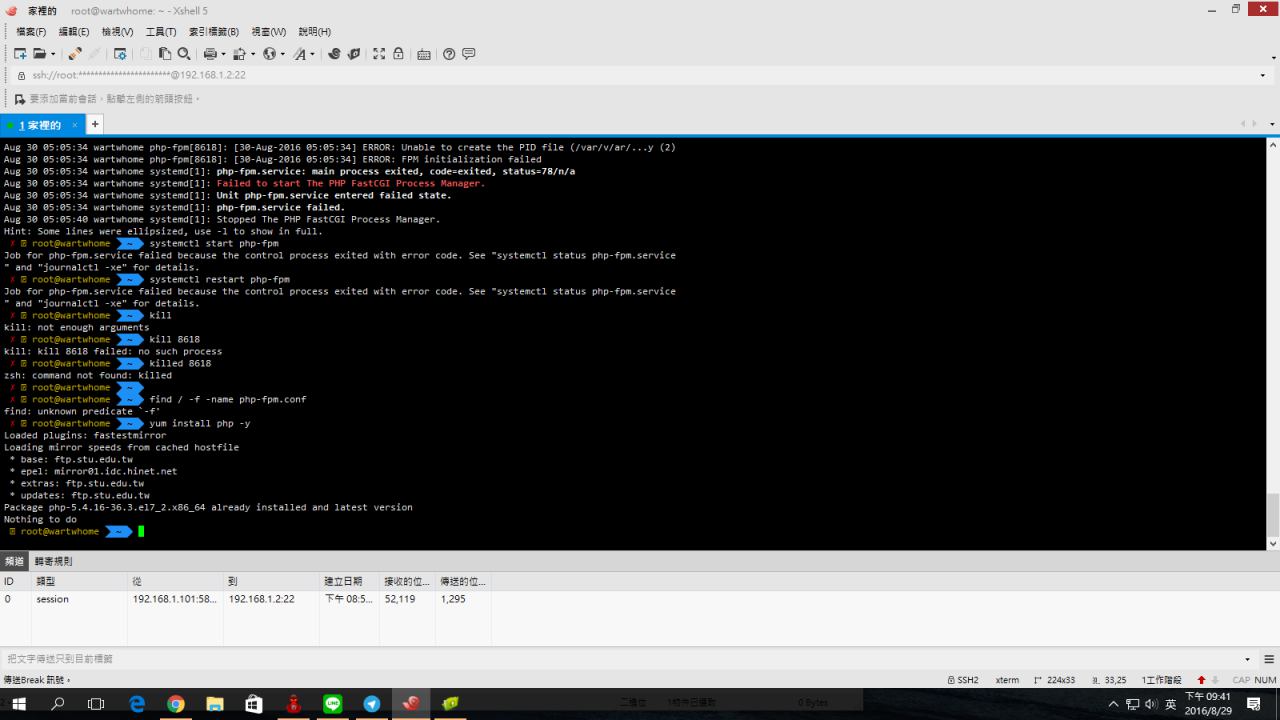Open session properties gear icon
1280x720 pixels.
[120, 54]
